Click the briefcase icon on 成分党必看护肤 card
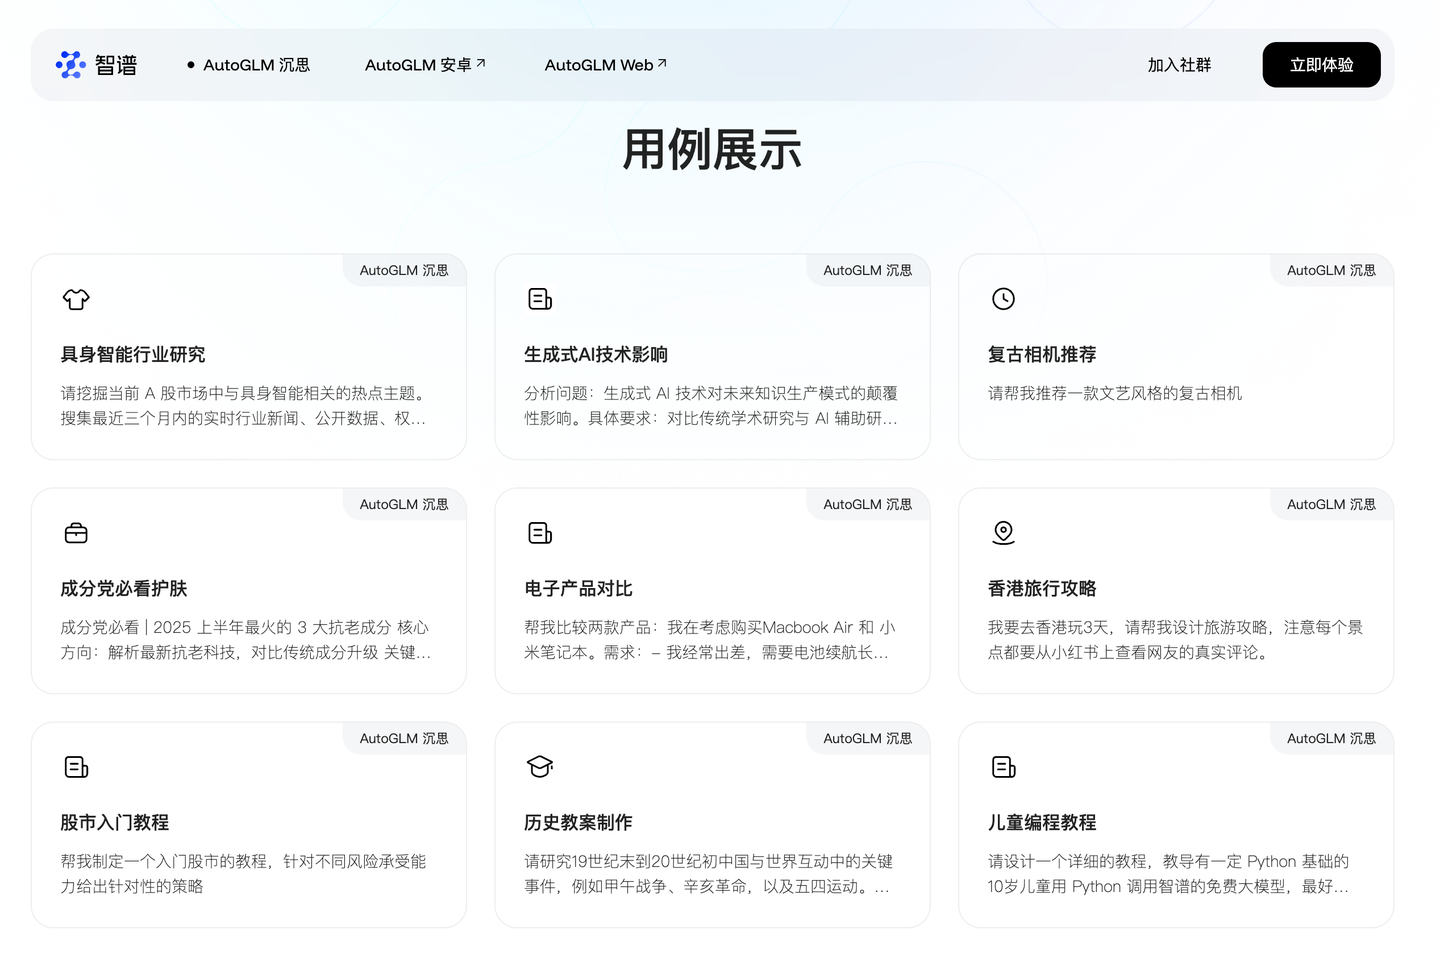 (75, 532)
